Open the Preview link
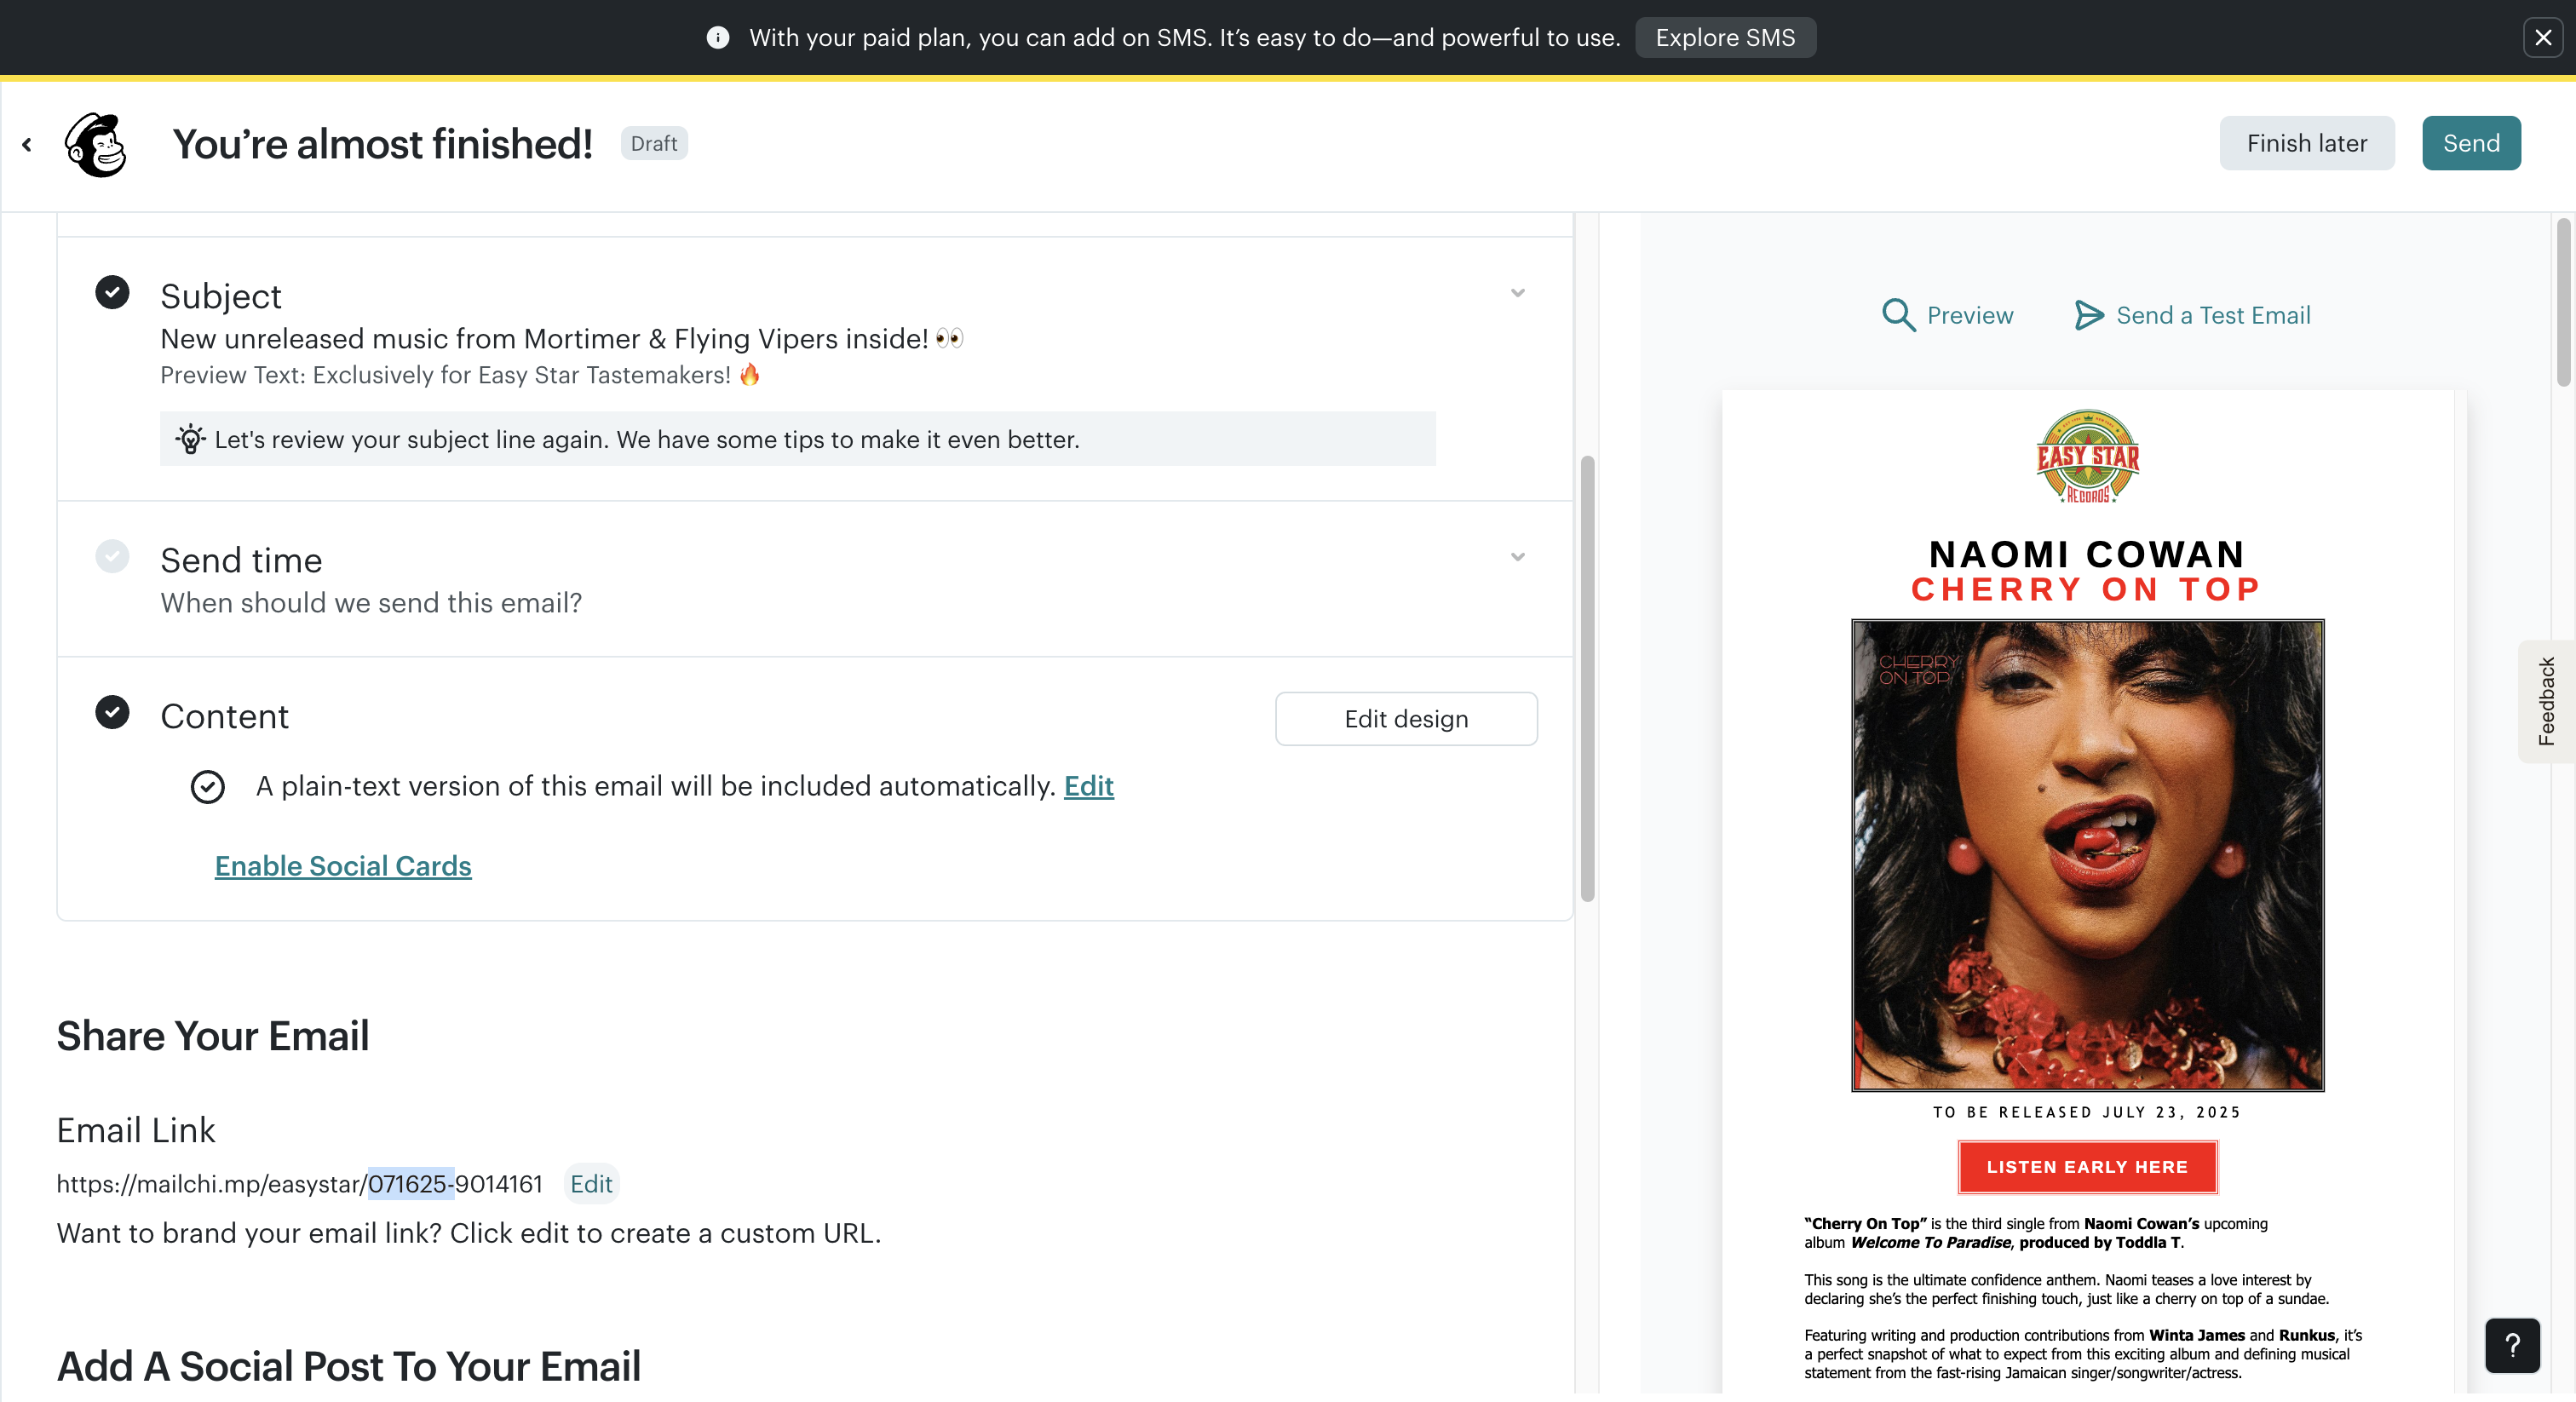 coord(1970,315)
